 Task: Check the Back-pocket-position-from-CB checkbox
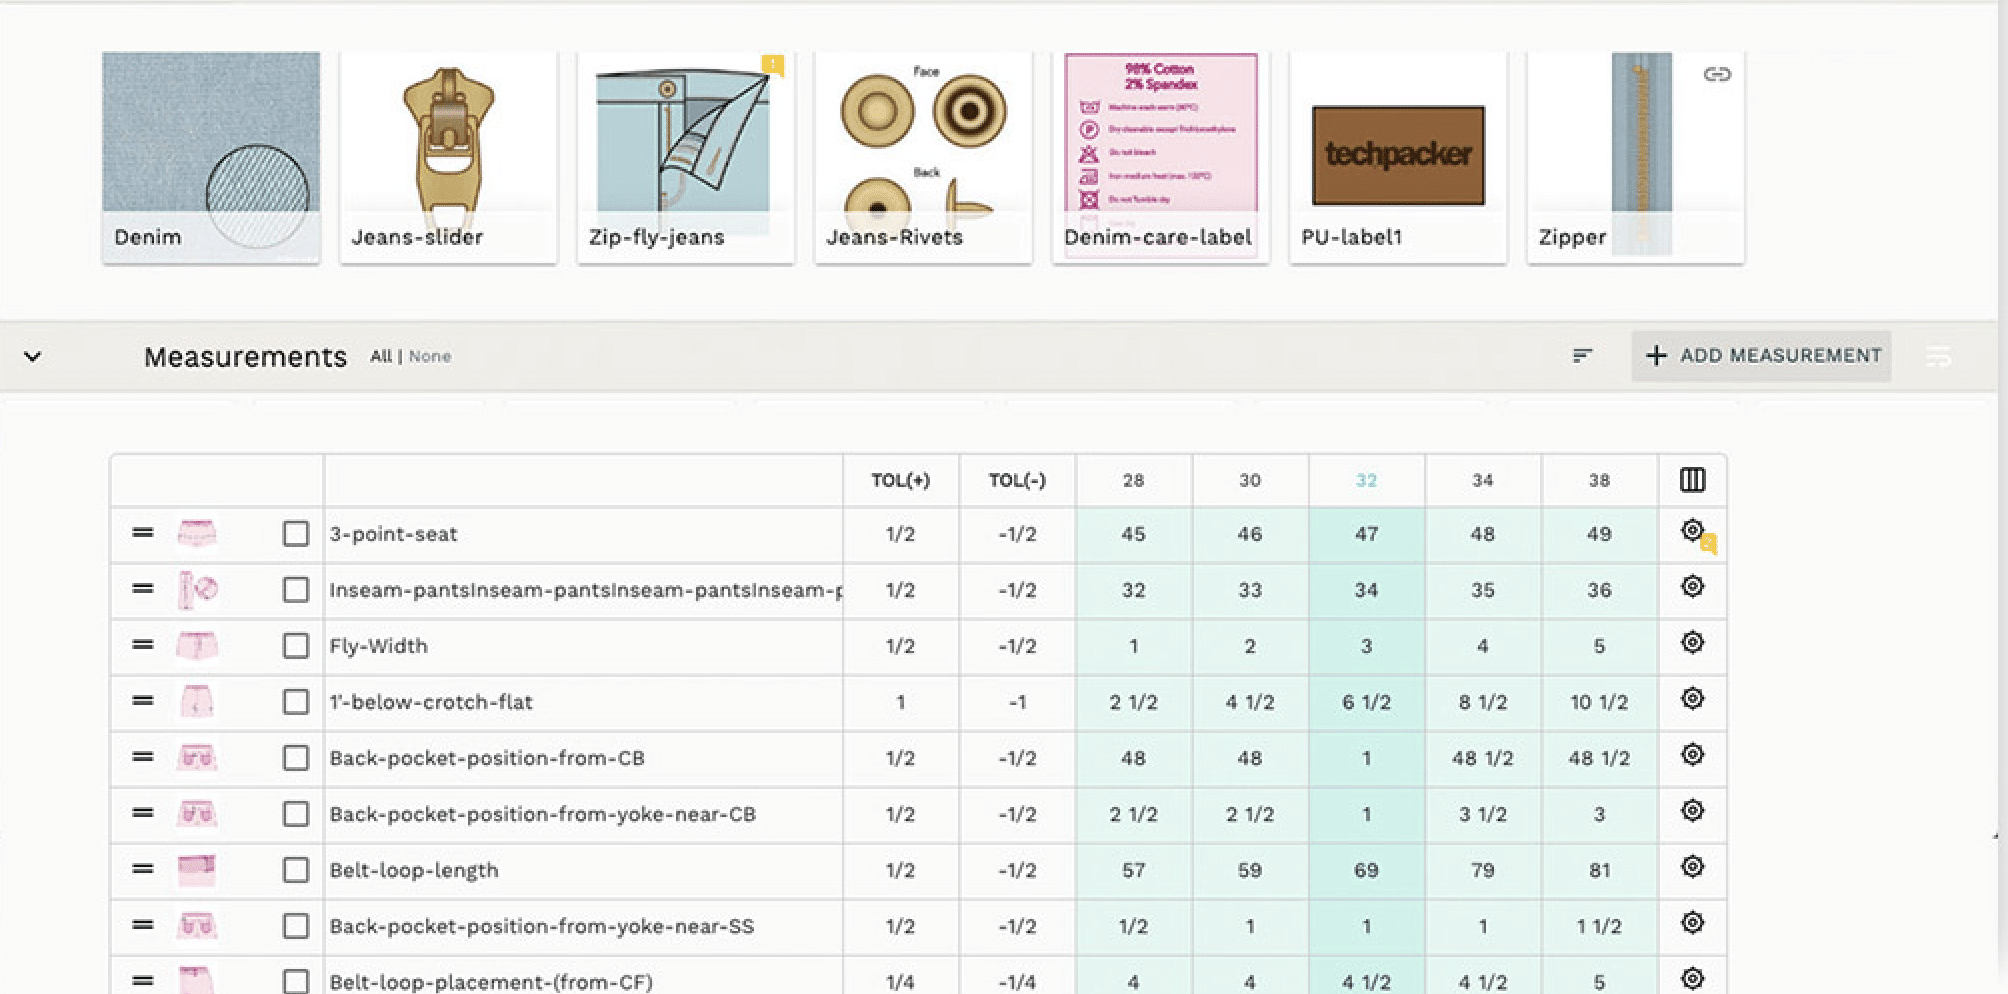296,758
